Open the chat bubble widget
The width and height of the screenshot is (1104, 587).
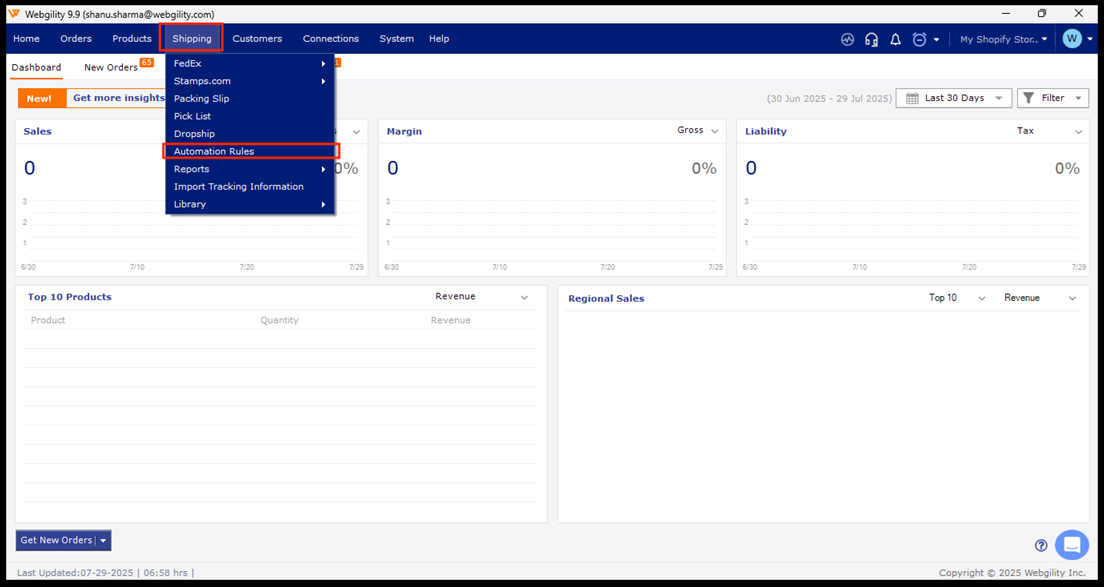(1071, 545)
